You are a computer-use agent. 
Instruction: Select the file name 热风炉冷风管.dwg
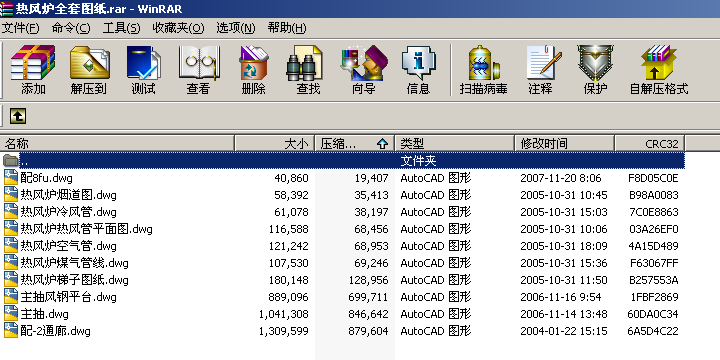pos(68,212)
